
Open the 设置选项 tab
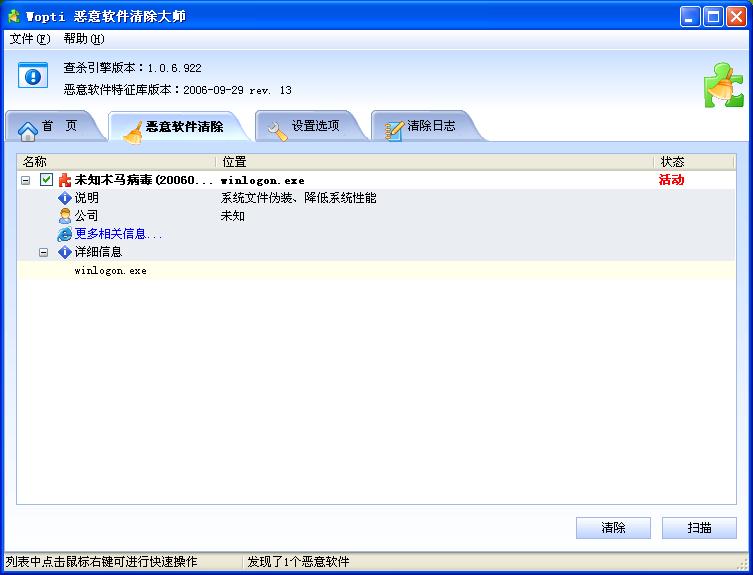click(311, 127)
